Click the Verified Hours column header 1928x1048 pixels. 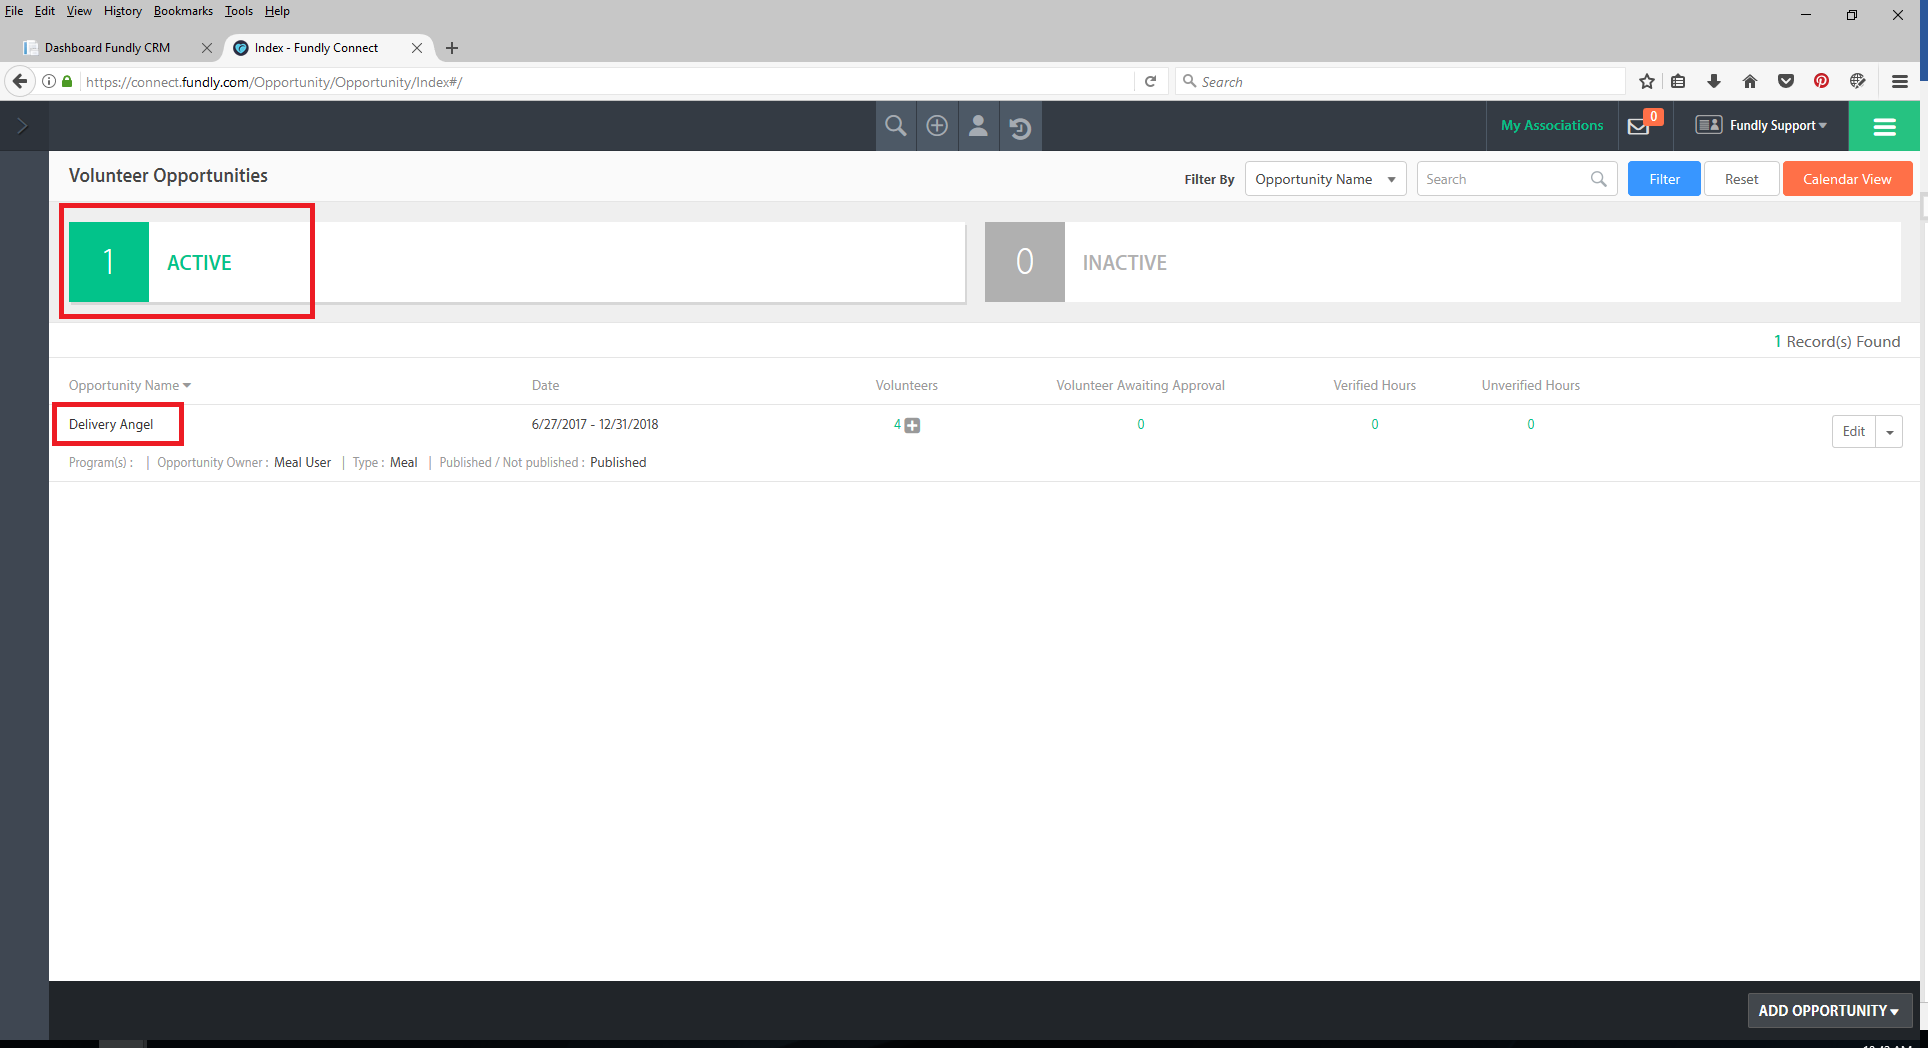click(x=1374, y=386)
